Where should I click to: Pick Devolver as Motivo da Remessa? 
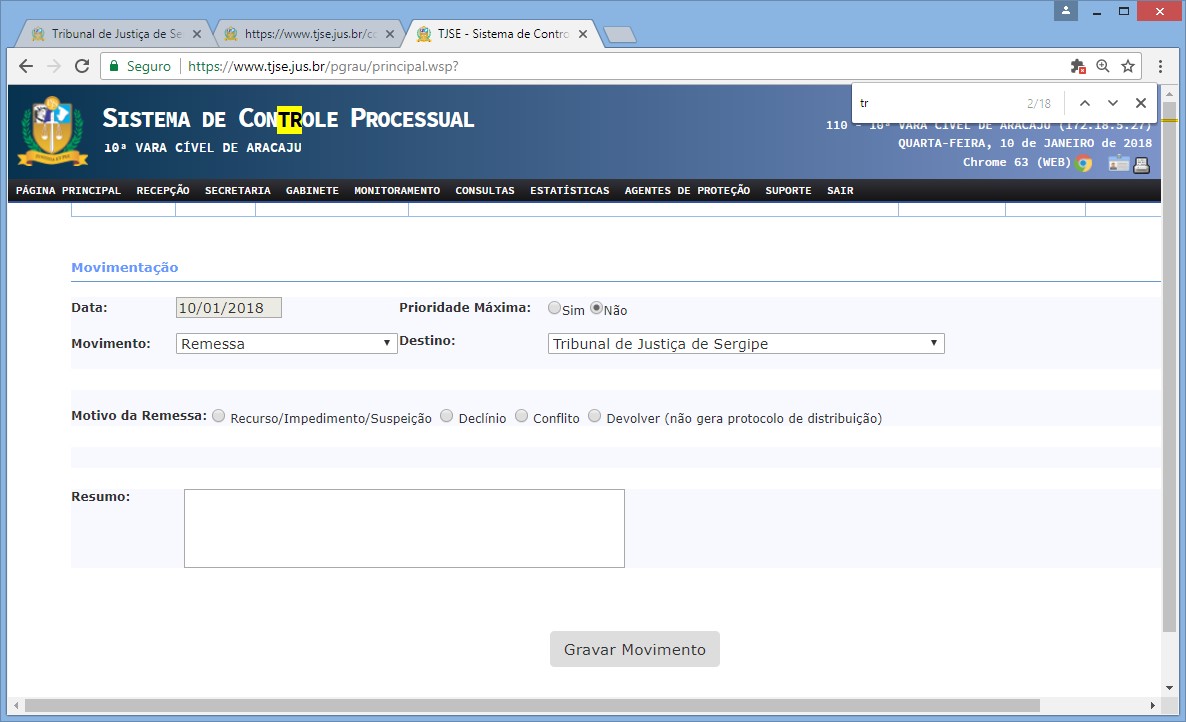coord(595,416)
